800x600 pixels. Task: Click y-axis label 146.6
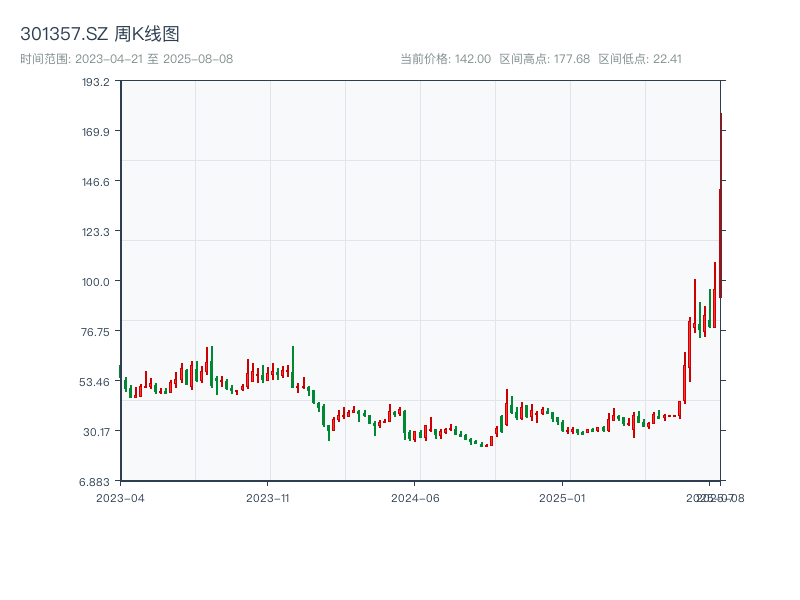96,182
